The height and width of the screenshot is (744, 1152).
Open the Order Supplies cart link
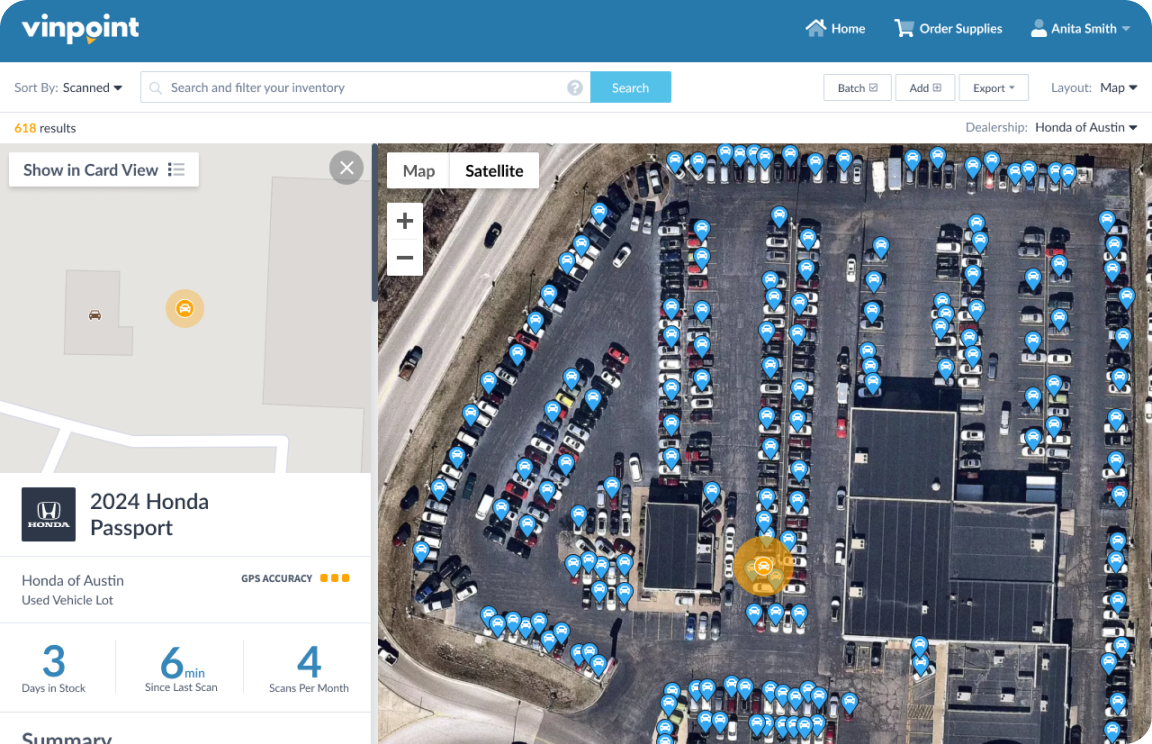tap(948, 29)
